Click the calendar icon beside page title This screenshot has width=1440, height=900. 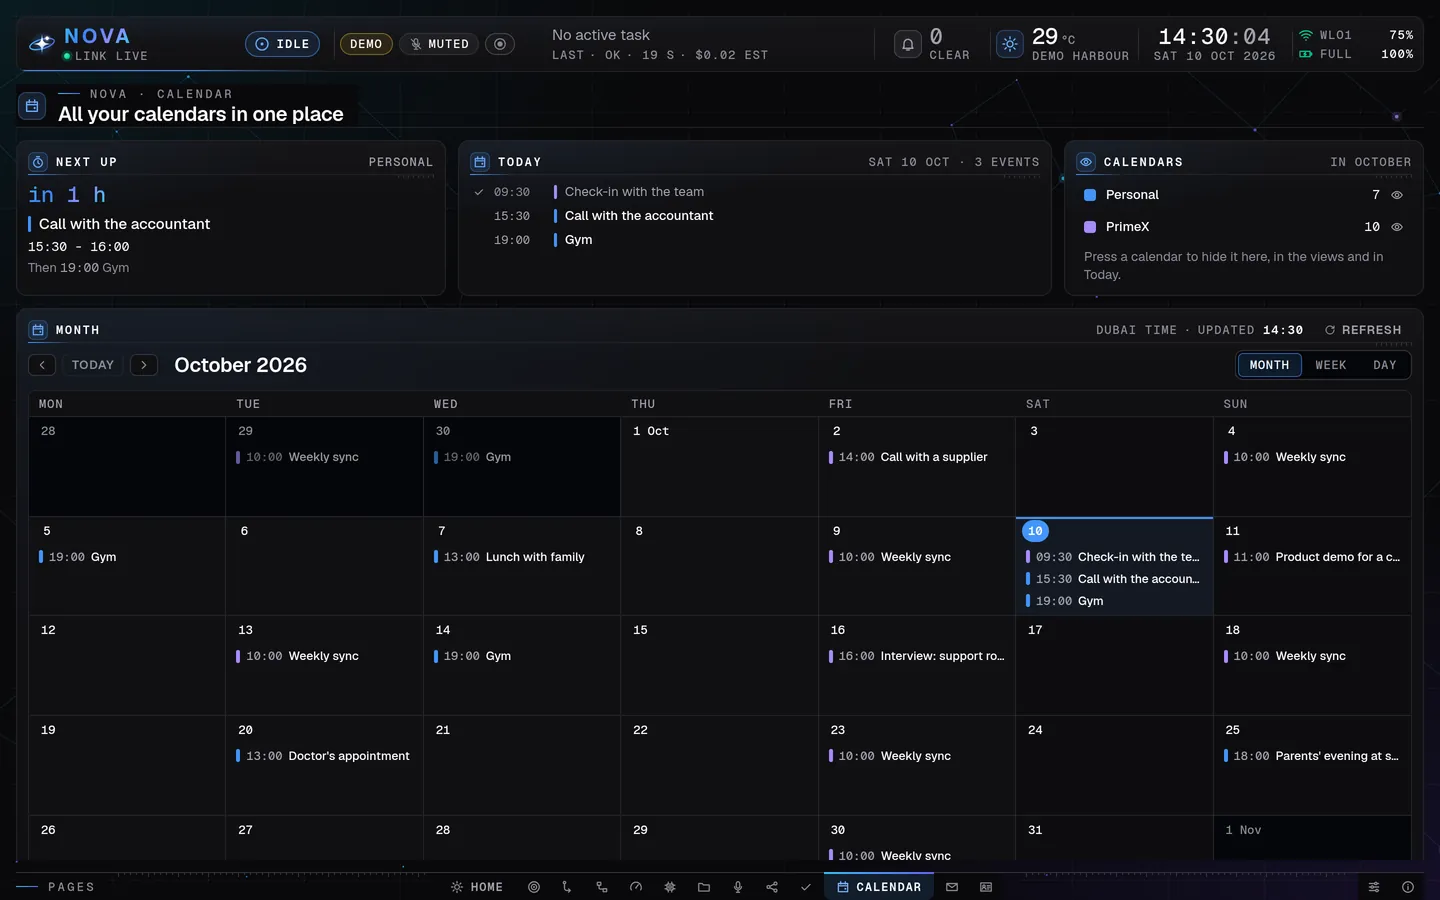click(32, 105)
